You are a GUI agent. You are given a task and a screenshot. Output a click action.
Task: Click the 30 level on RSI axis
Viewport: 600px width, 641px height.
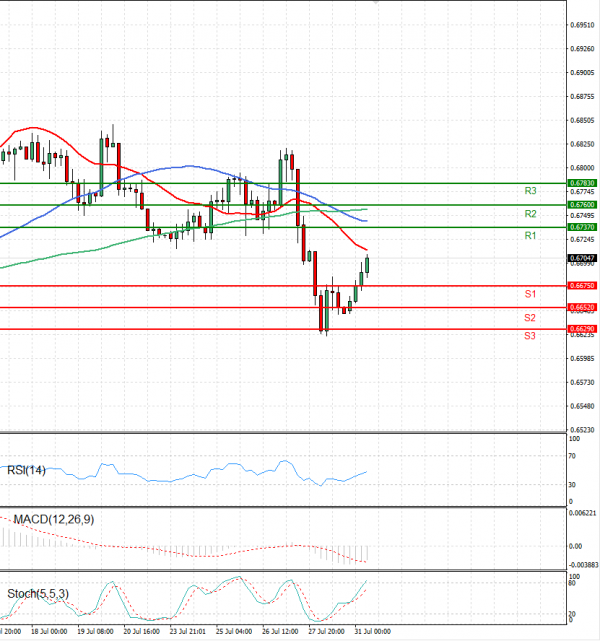[572, 485]
